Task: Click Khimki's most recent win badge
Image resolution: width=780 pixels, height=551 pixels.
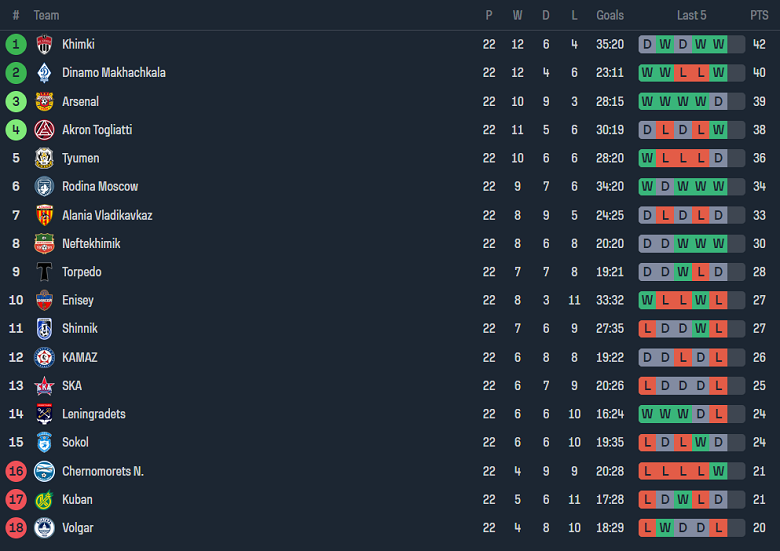Action: [736, 44]
